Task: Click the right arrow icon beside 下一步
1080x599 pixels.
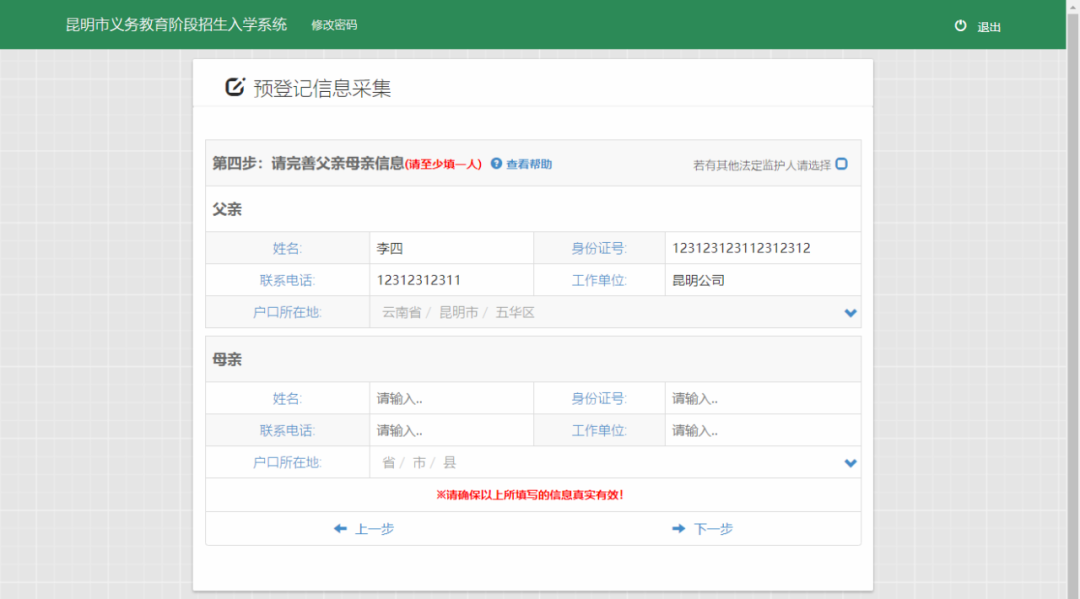Action: 678,528
